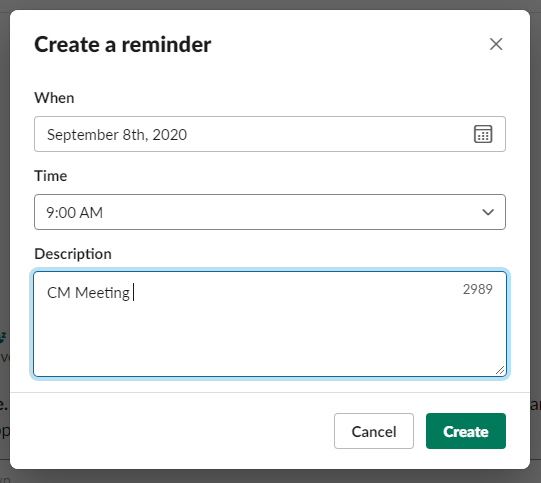Click the When field label
541x483 pixels.
(54, 98)
